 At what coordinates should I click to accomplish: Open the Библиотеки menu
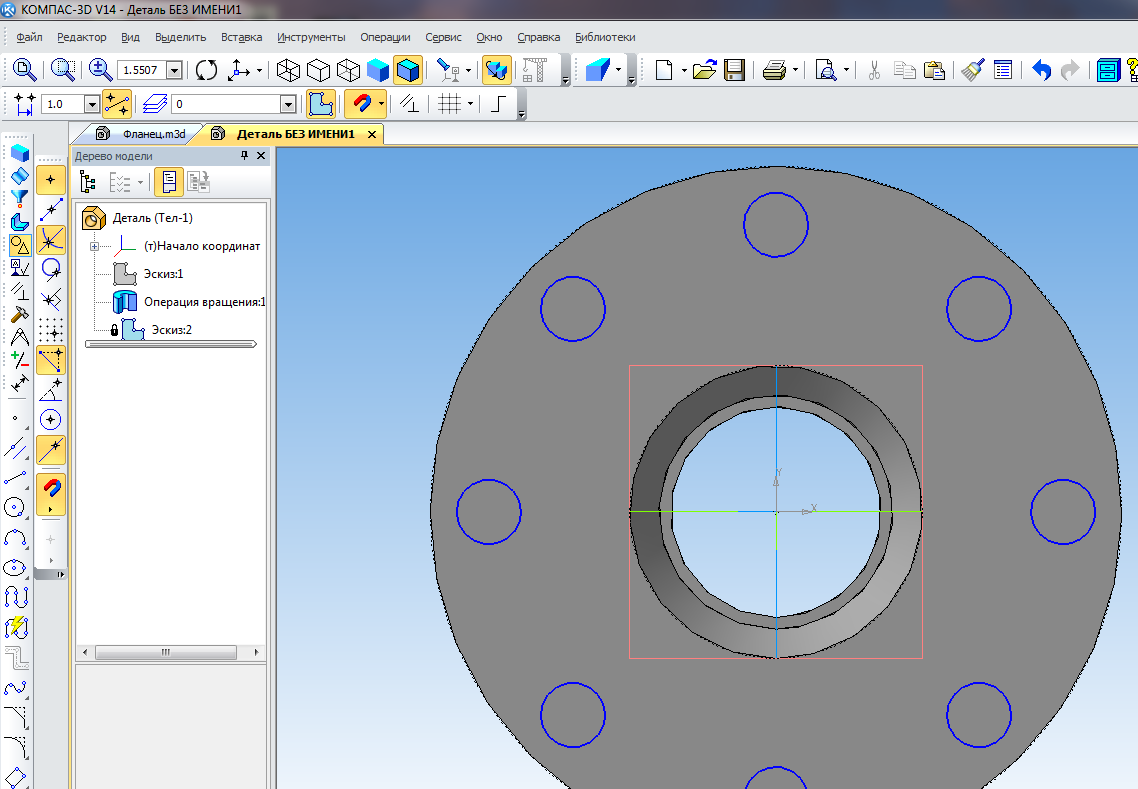(x=605, y=37)
